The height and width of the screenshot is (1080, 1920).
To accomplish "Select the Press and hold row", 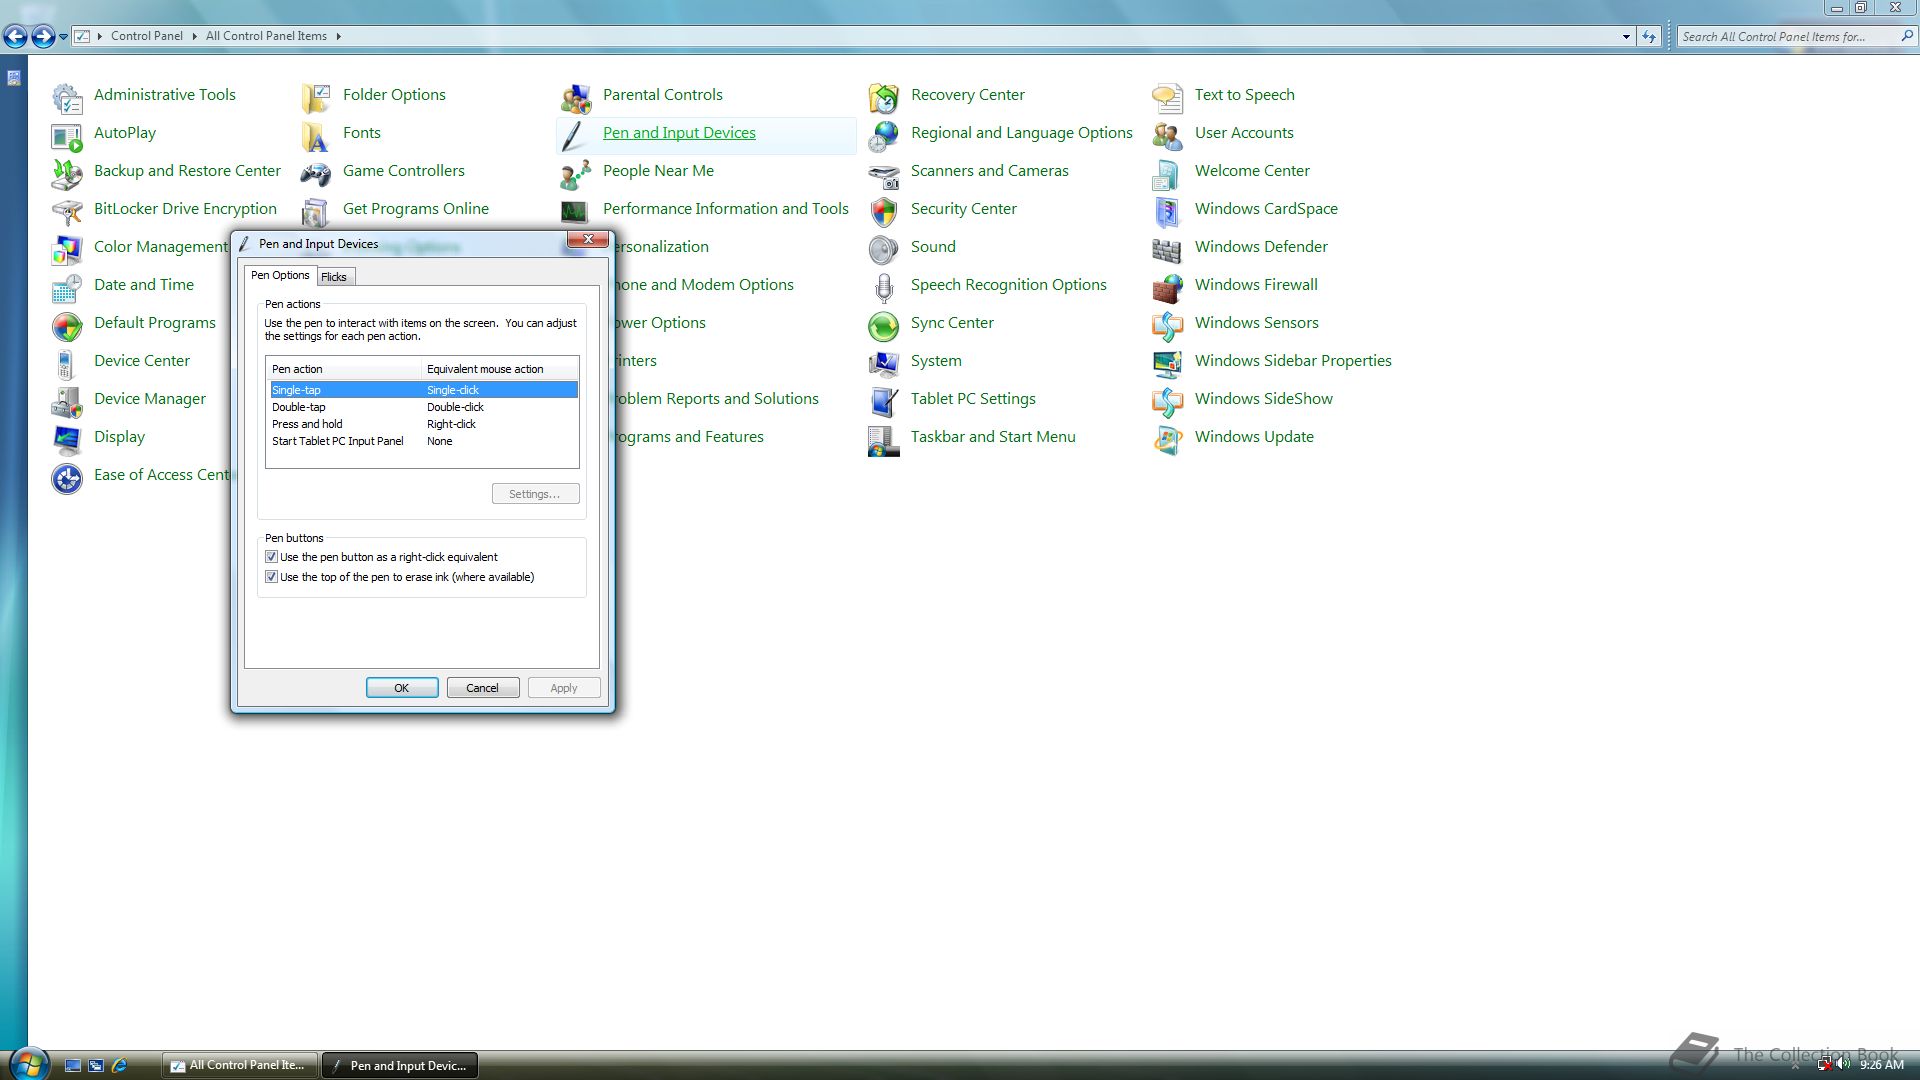I will tap(422, 424).
